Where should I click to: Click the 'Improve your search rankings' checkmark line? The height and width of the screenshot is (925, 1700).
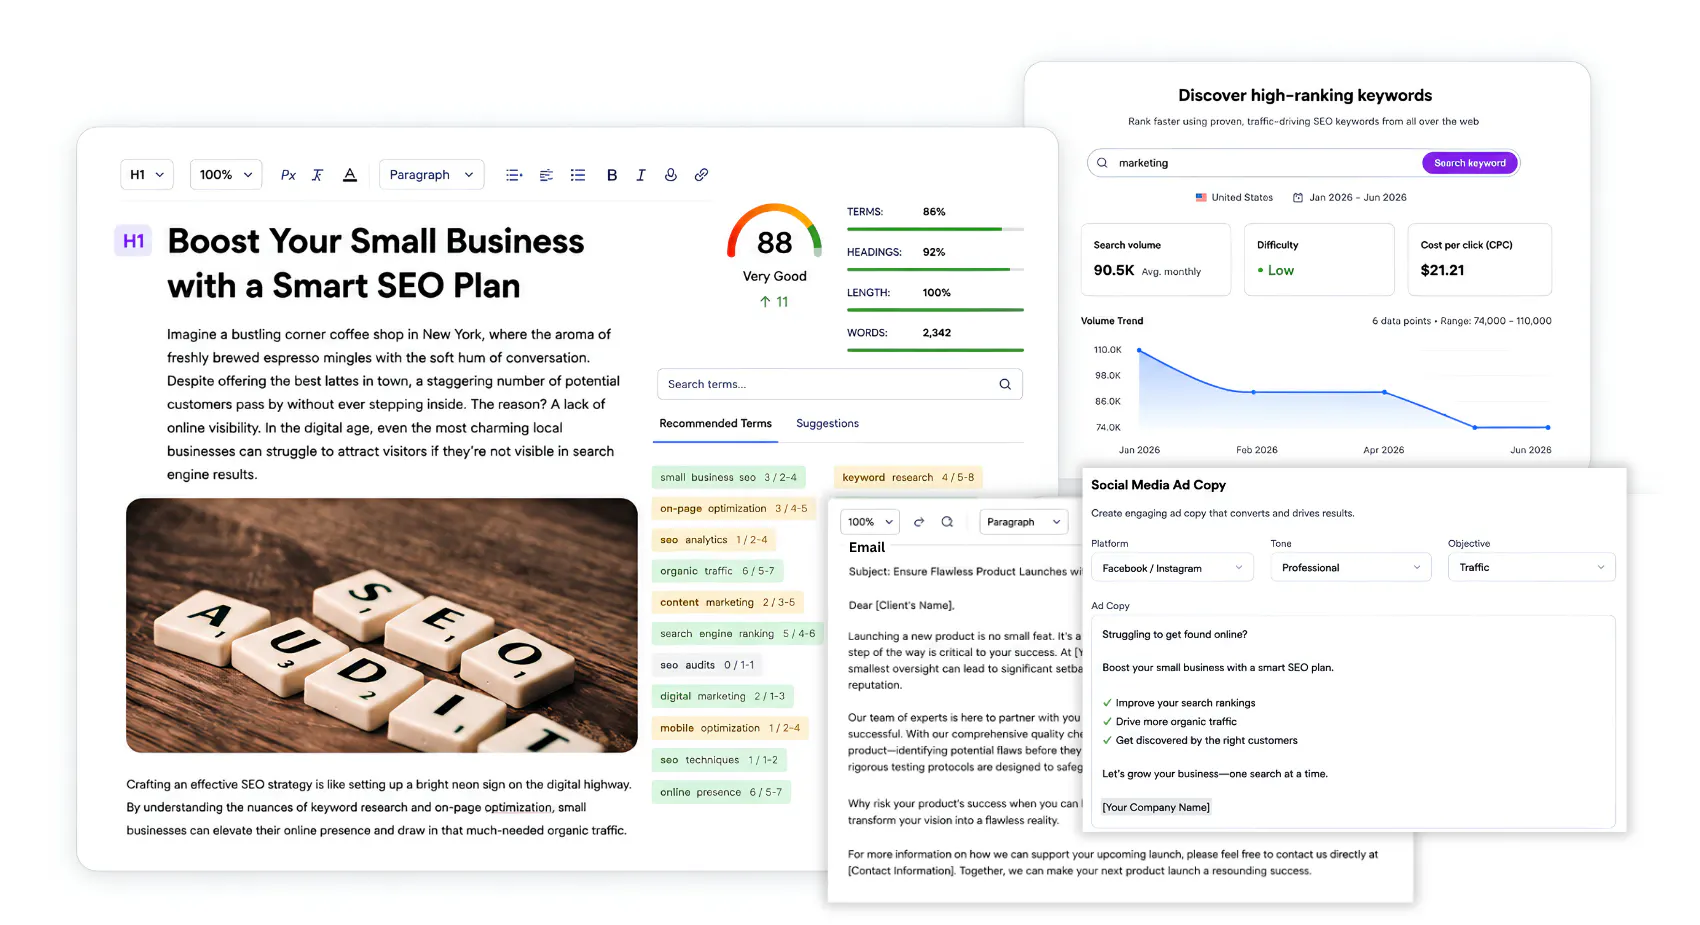point(1179,703)
